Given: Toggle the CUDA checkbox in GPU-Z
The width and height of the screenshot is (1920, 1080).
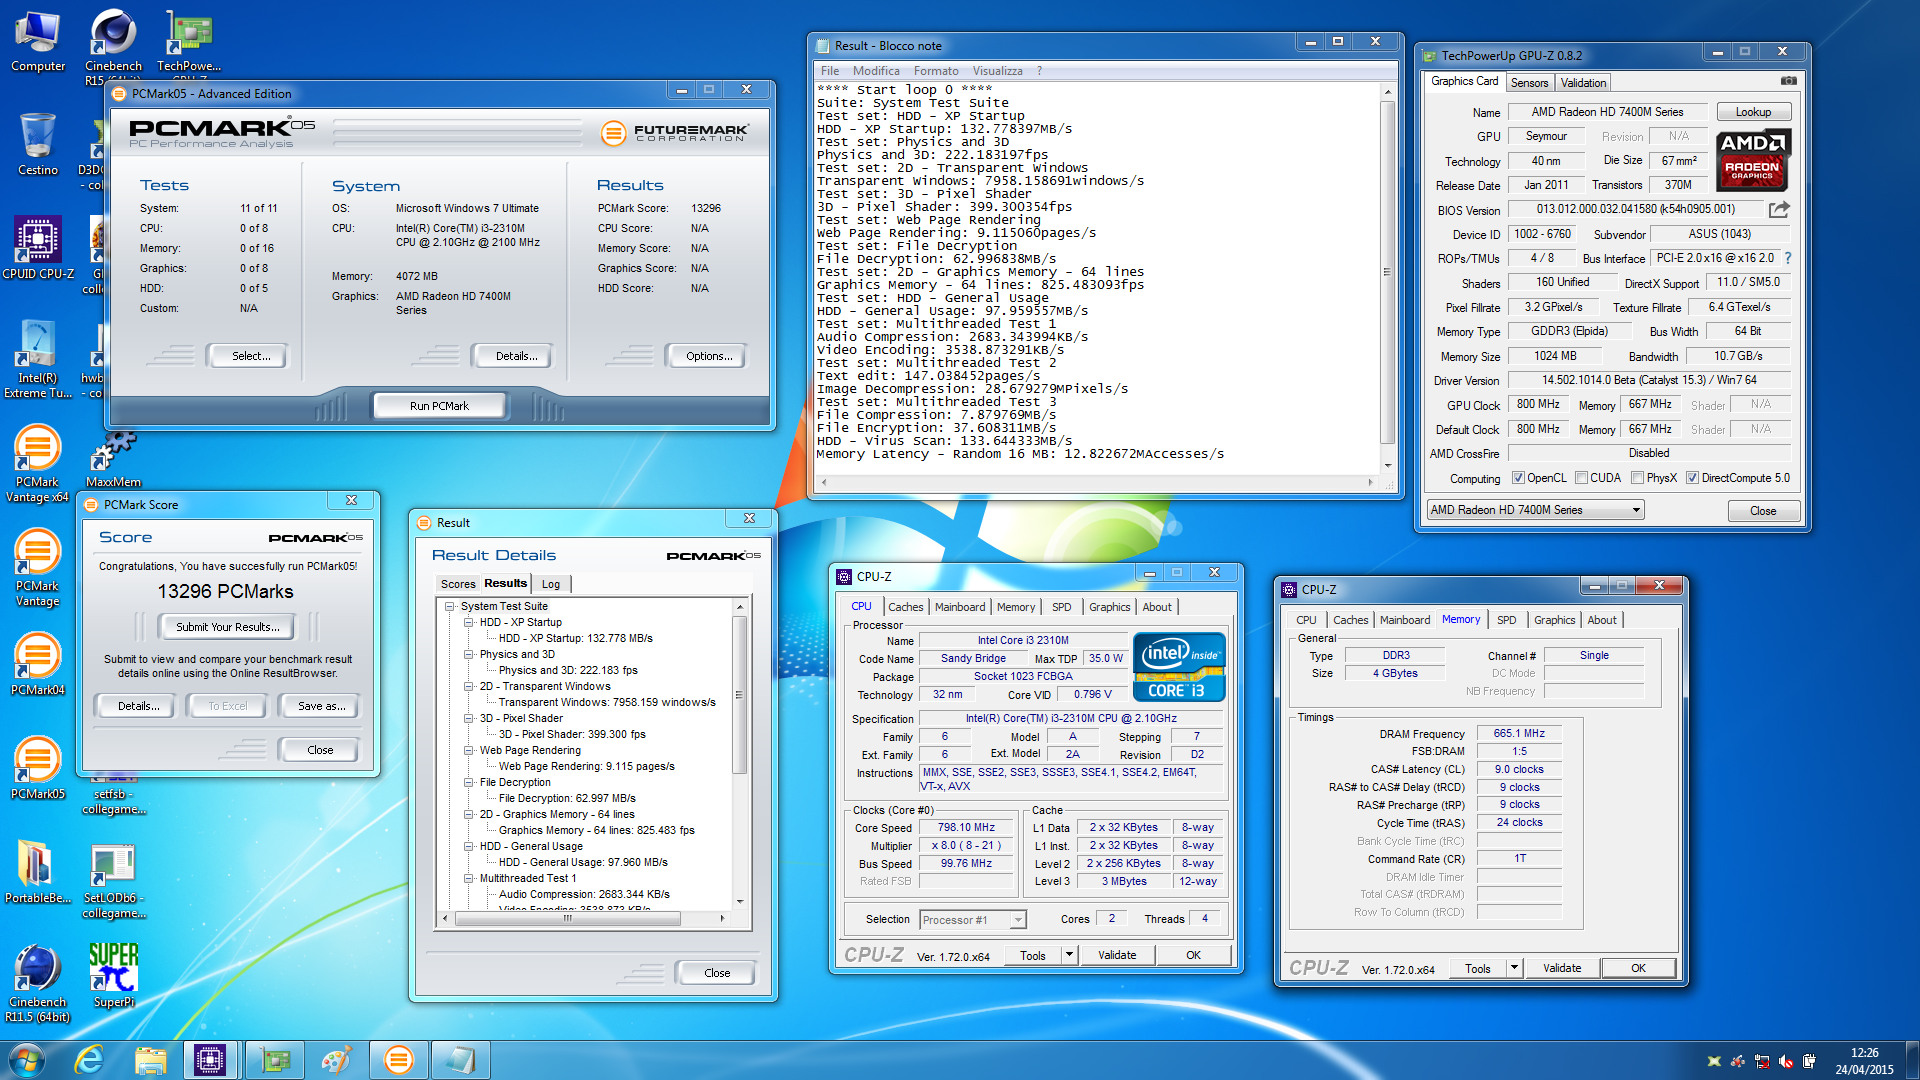Looking at the screenshot, I should 1581,478.
